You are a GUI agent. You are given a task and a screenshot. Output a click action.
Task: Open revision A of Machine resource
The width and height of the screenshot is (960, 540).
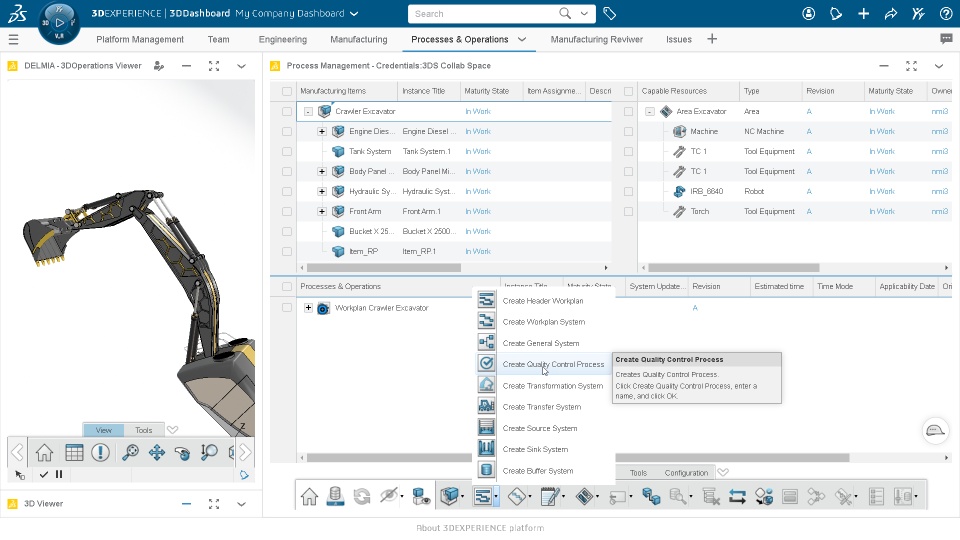pyautogui.click(x=809, y=132)
